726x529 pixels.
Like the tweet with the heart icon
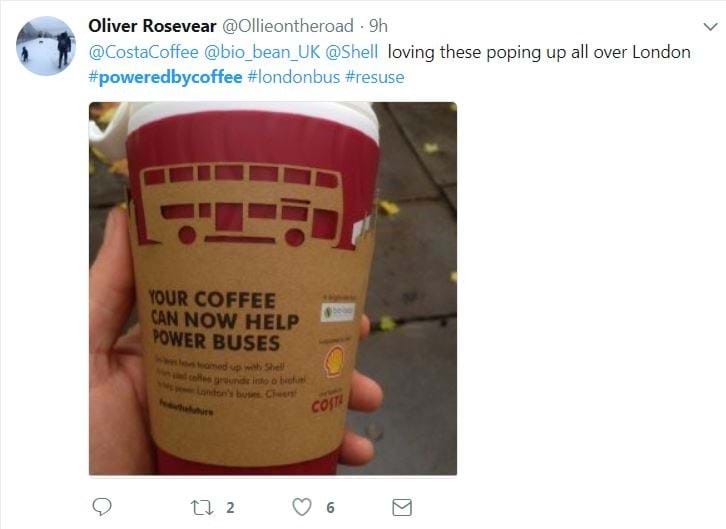(302, 507)
